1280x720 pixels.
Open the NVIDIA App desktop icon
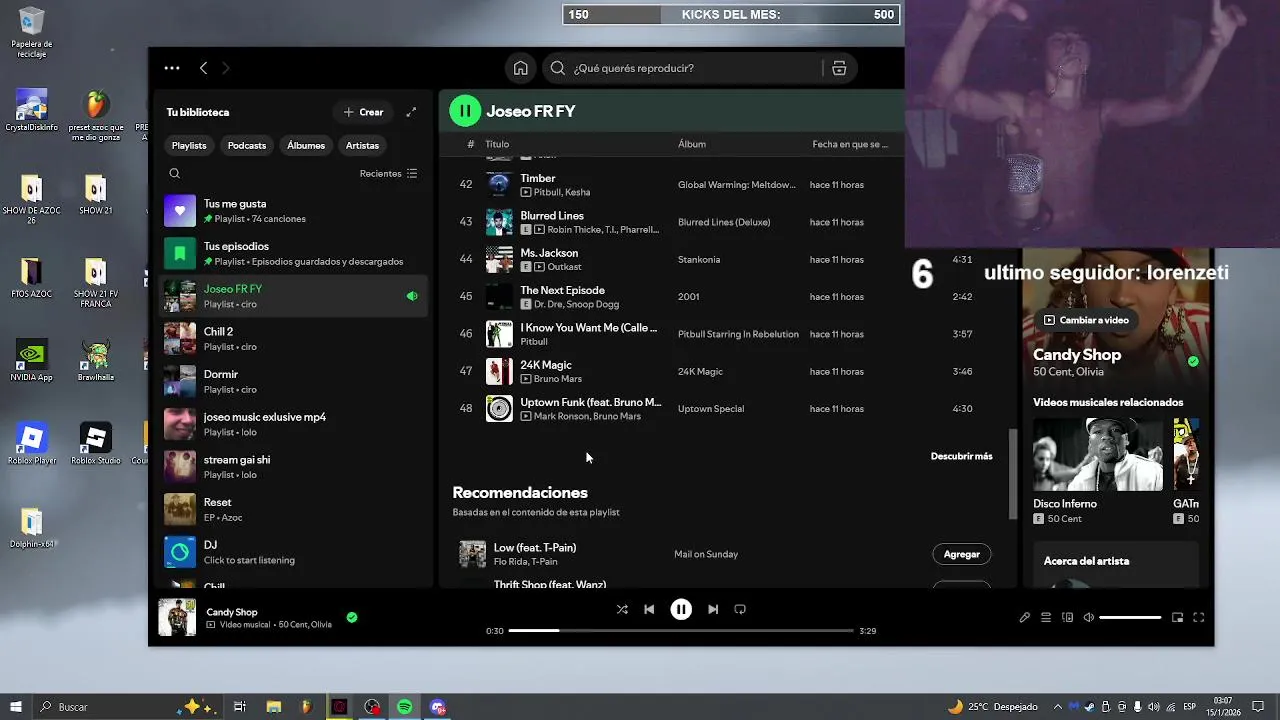click(x=31, y=361)
